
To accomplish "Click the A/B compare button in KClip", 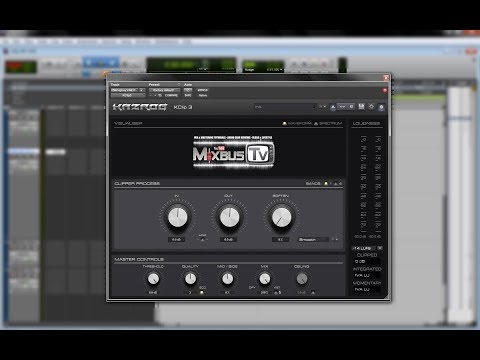I will tap(346, 107).
